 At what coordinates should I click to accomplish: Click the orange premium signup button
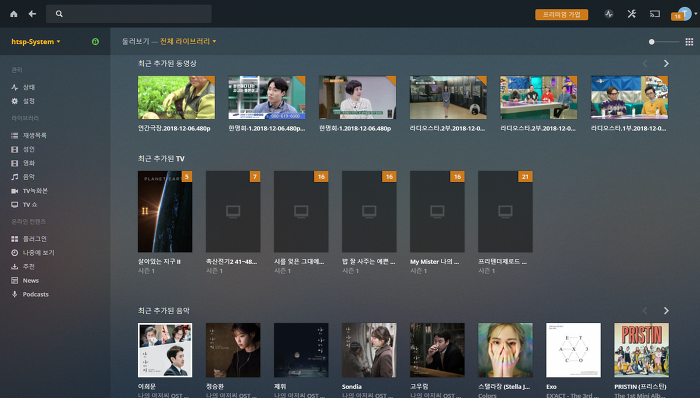561,15
